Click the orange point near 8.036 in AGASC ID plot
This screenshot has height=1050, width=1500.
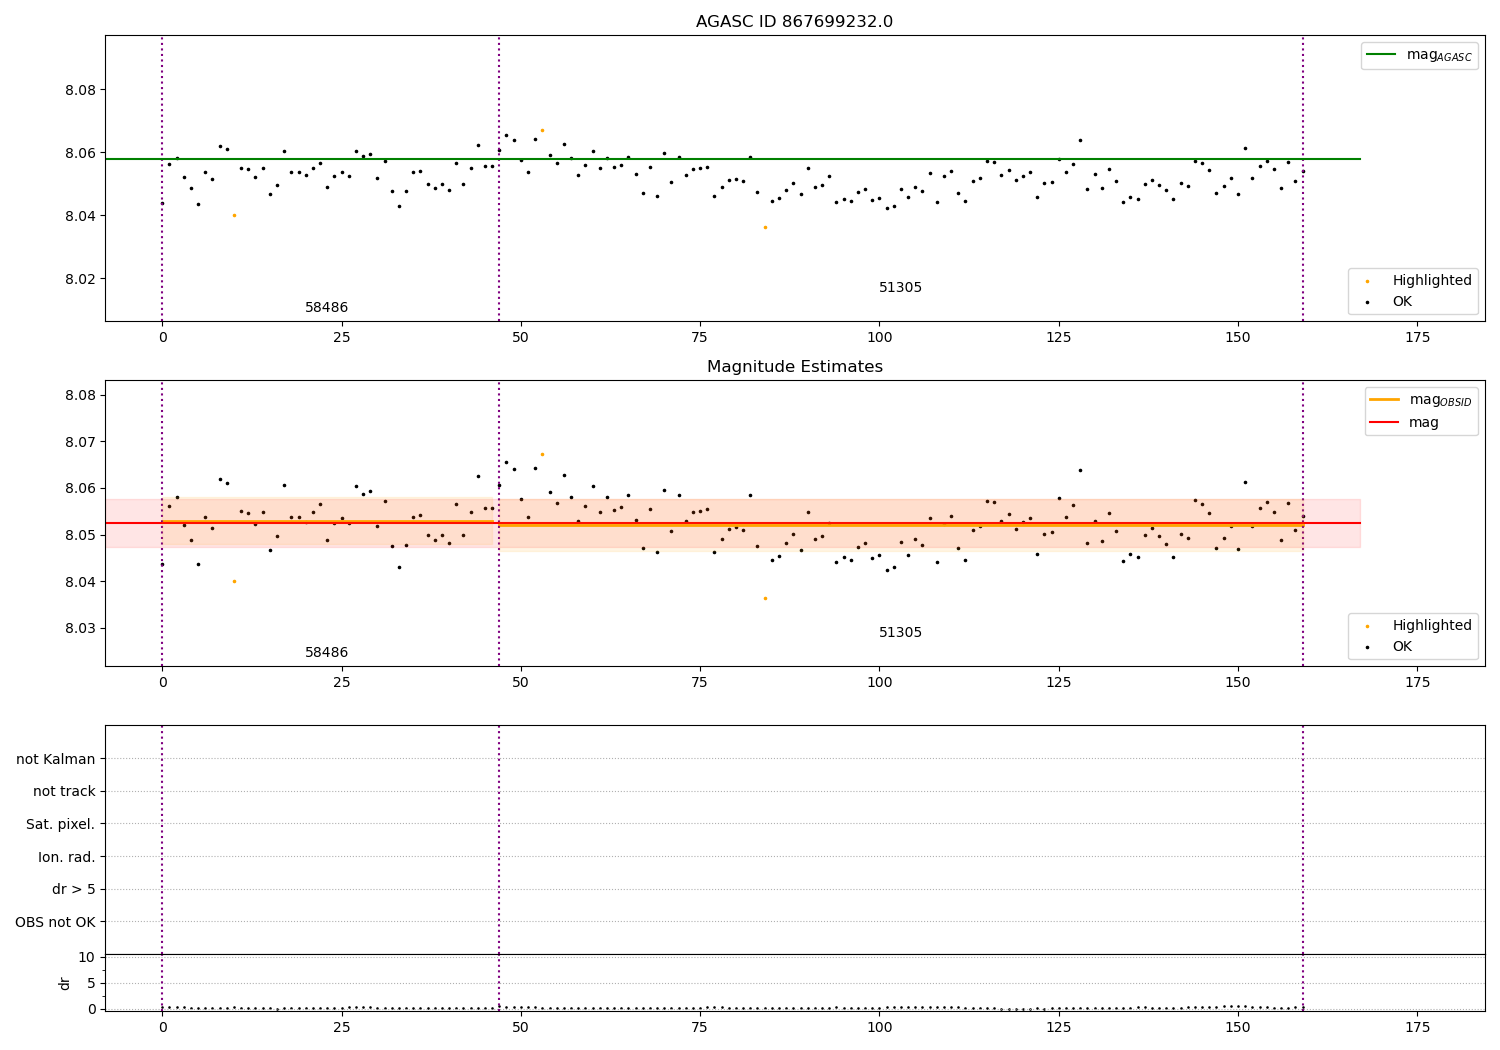pyautogui.click(x=765, y=227)
